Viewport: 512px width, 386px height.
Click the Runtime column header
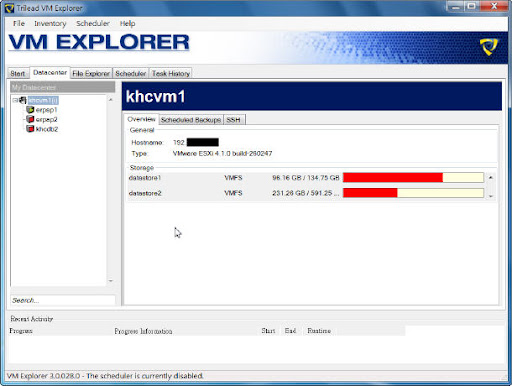tap(319, 331)
